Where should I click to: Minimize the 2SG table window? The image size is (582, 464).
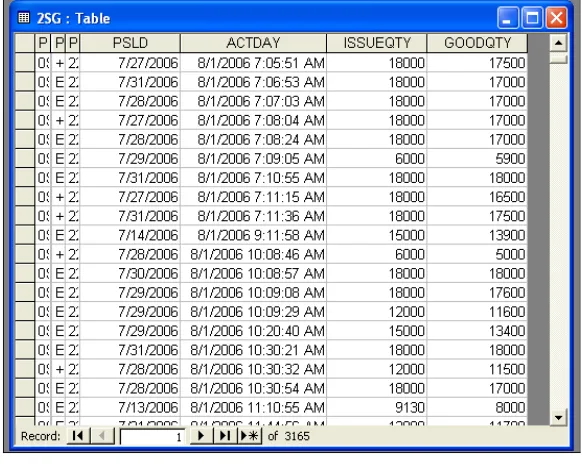tap(508, 17)
